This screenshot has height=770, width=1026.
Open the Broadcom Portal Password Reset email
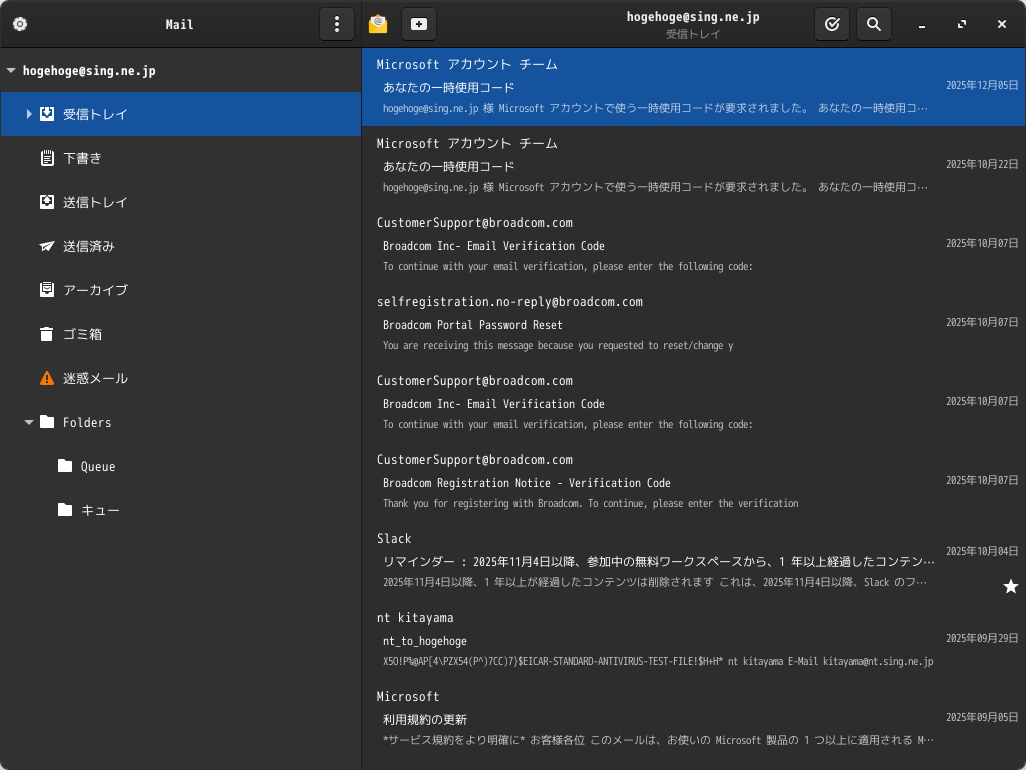tap(694, 324)
